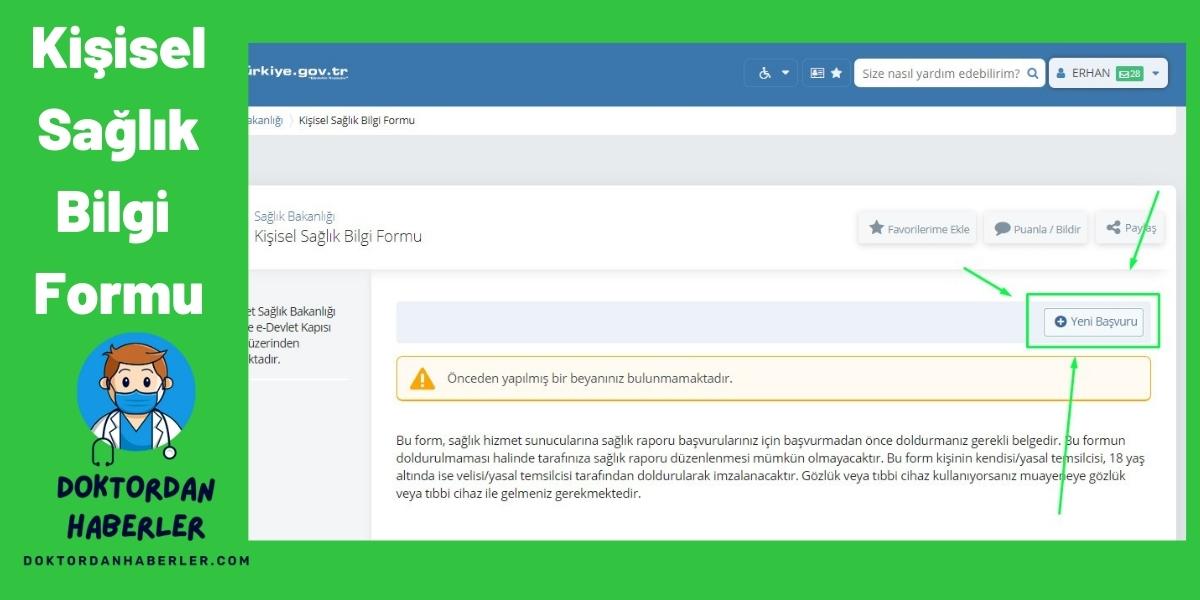Image resolution: width=1200 pixels, height=600 pixels.
Task: Go to the Bakanlığı breadcrumb link
Action: [x=266, y=120]
